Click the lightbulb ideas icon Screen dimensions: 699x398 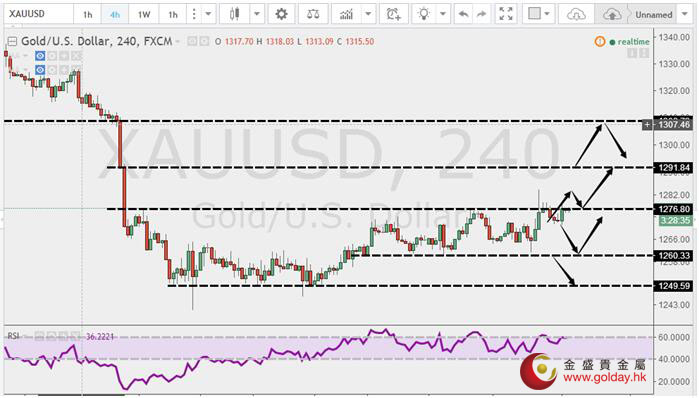(424, 14)
